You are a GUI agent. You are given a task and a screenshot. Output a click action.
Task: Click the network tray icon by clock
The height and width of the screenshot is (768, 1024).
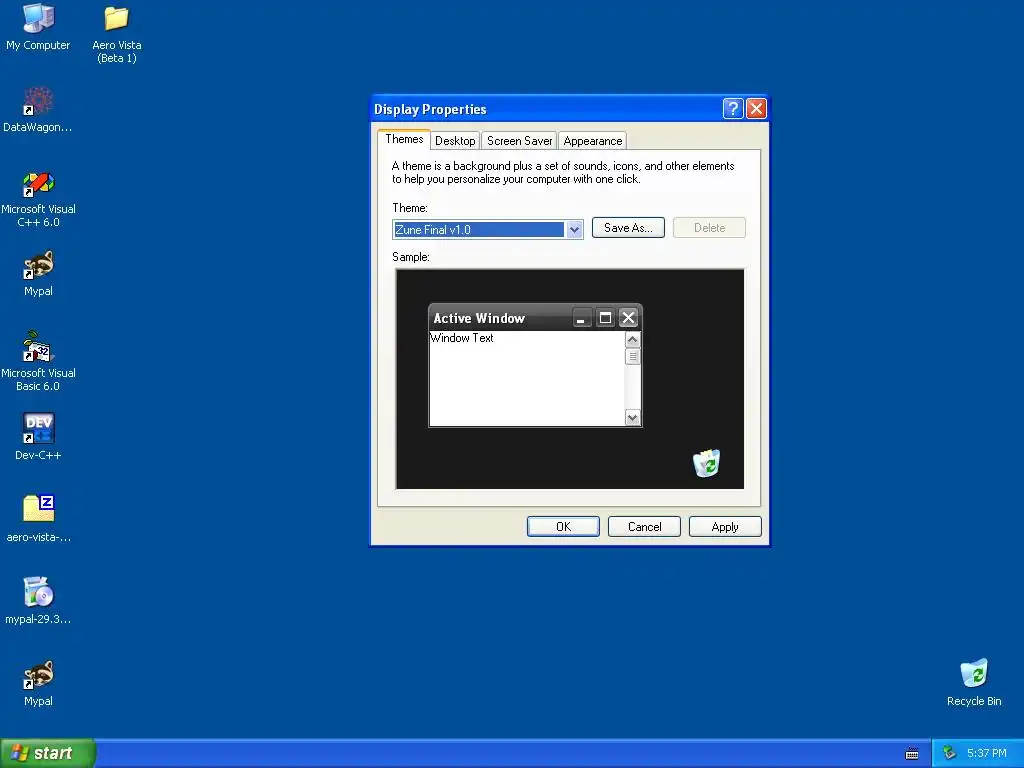949,753
